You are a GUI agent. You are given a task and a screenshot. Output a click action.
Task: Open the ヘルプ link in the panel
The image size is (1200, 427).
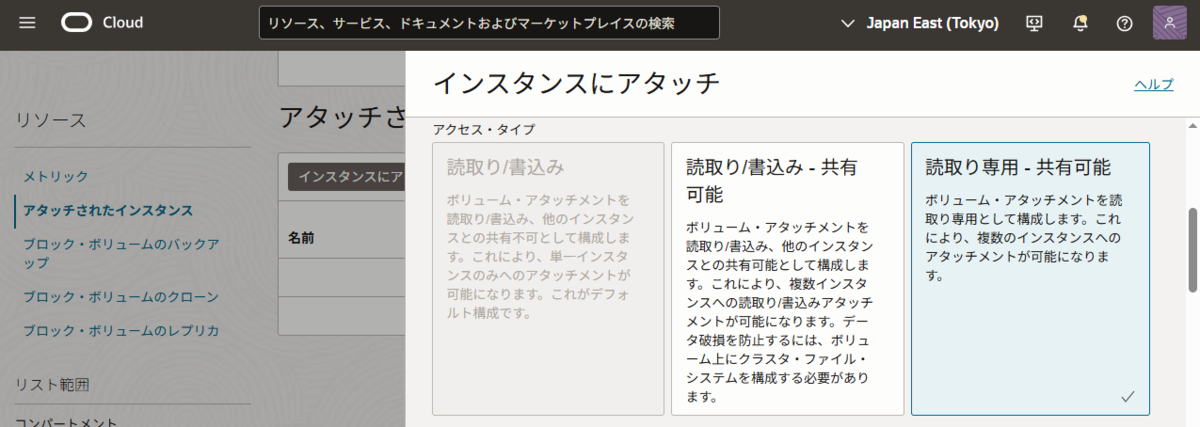(1154, 84)
